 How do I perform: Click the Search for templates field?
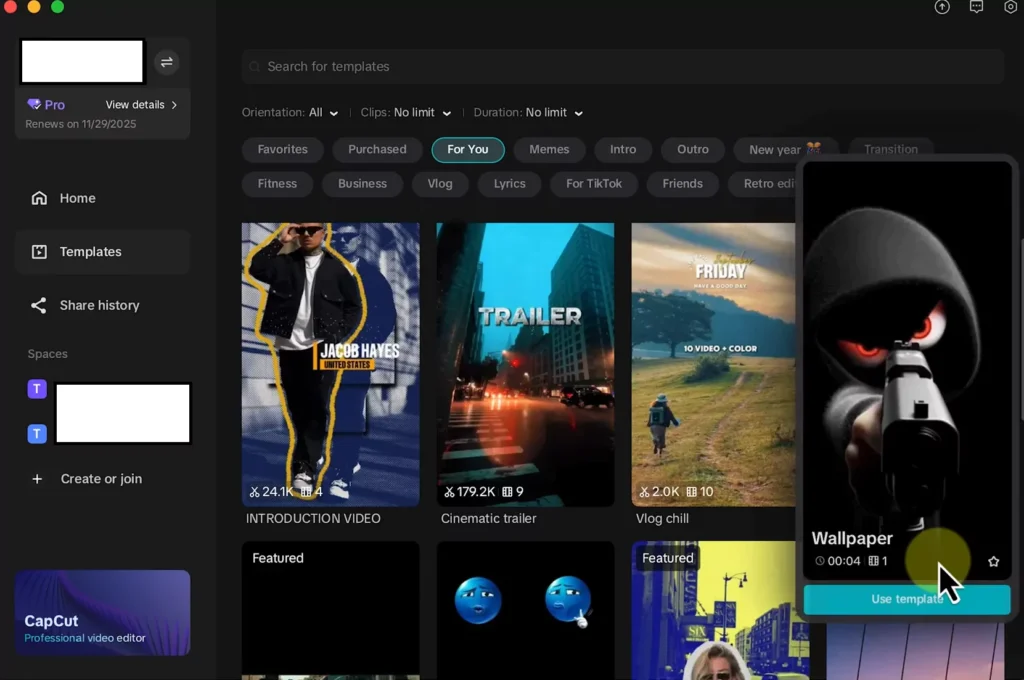pyautogui.click(x=622, y=67)
